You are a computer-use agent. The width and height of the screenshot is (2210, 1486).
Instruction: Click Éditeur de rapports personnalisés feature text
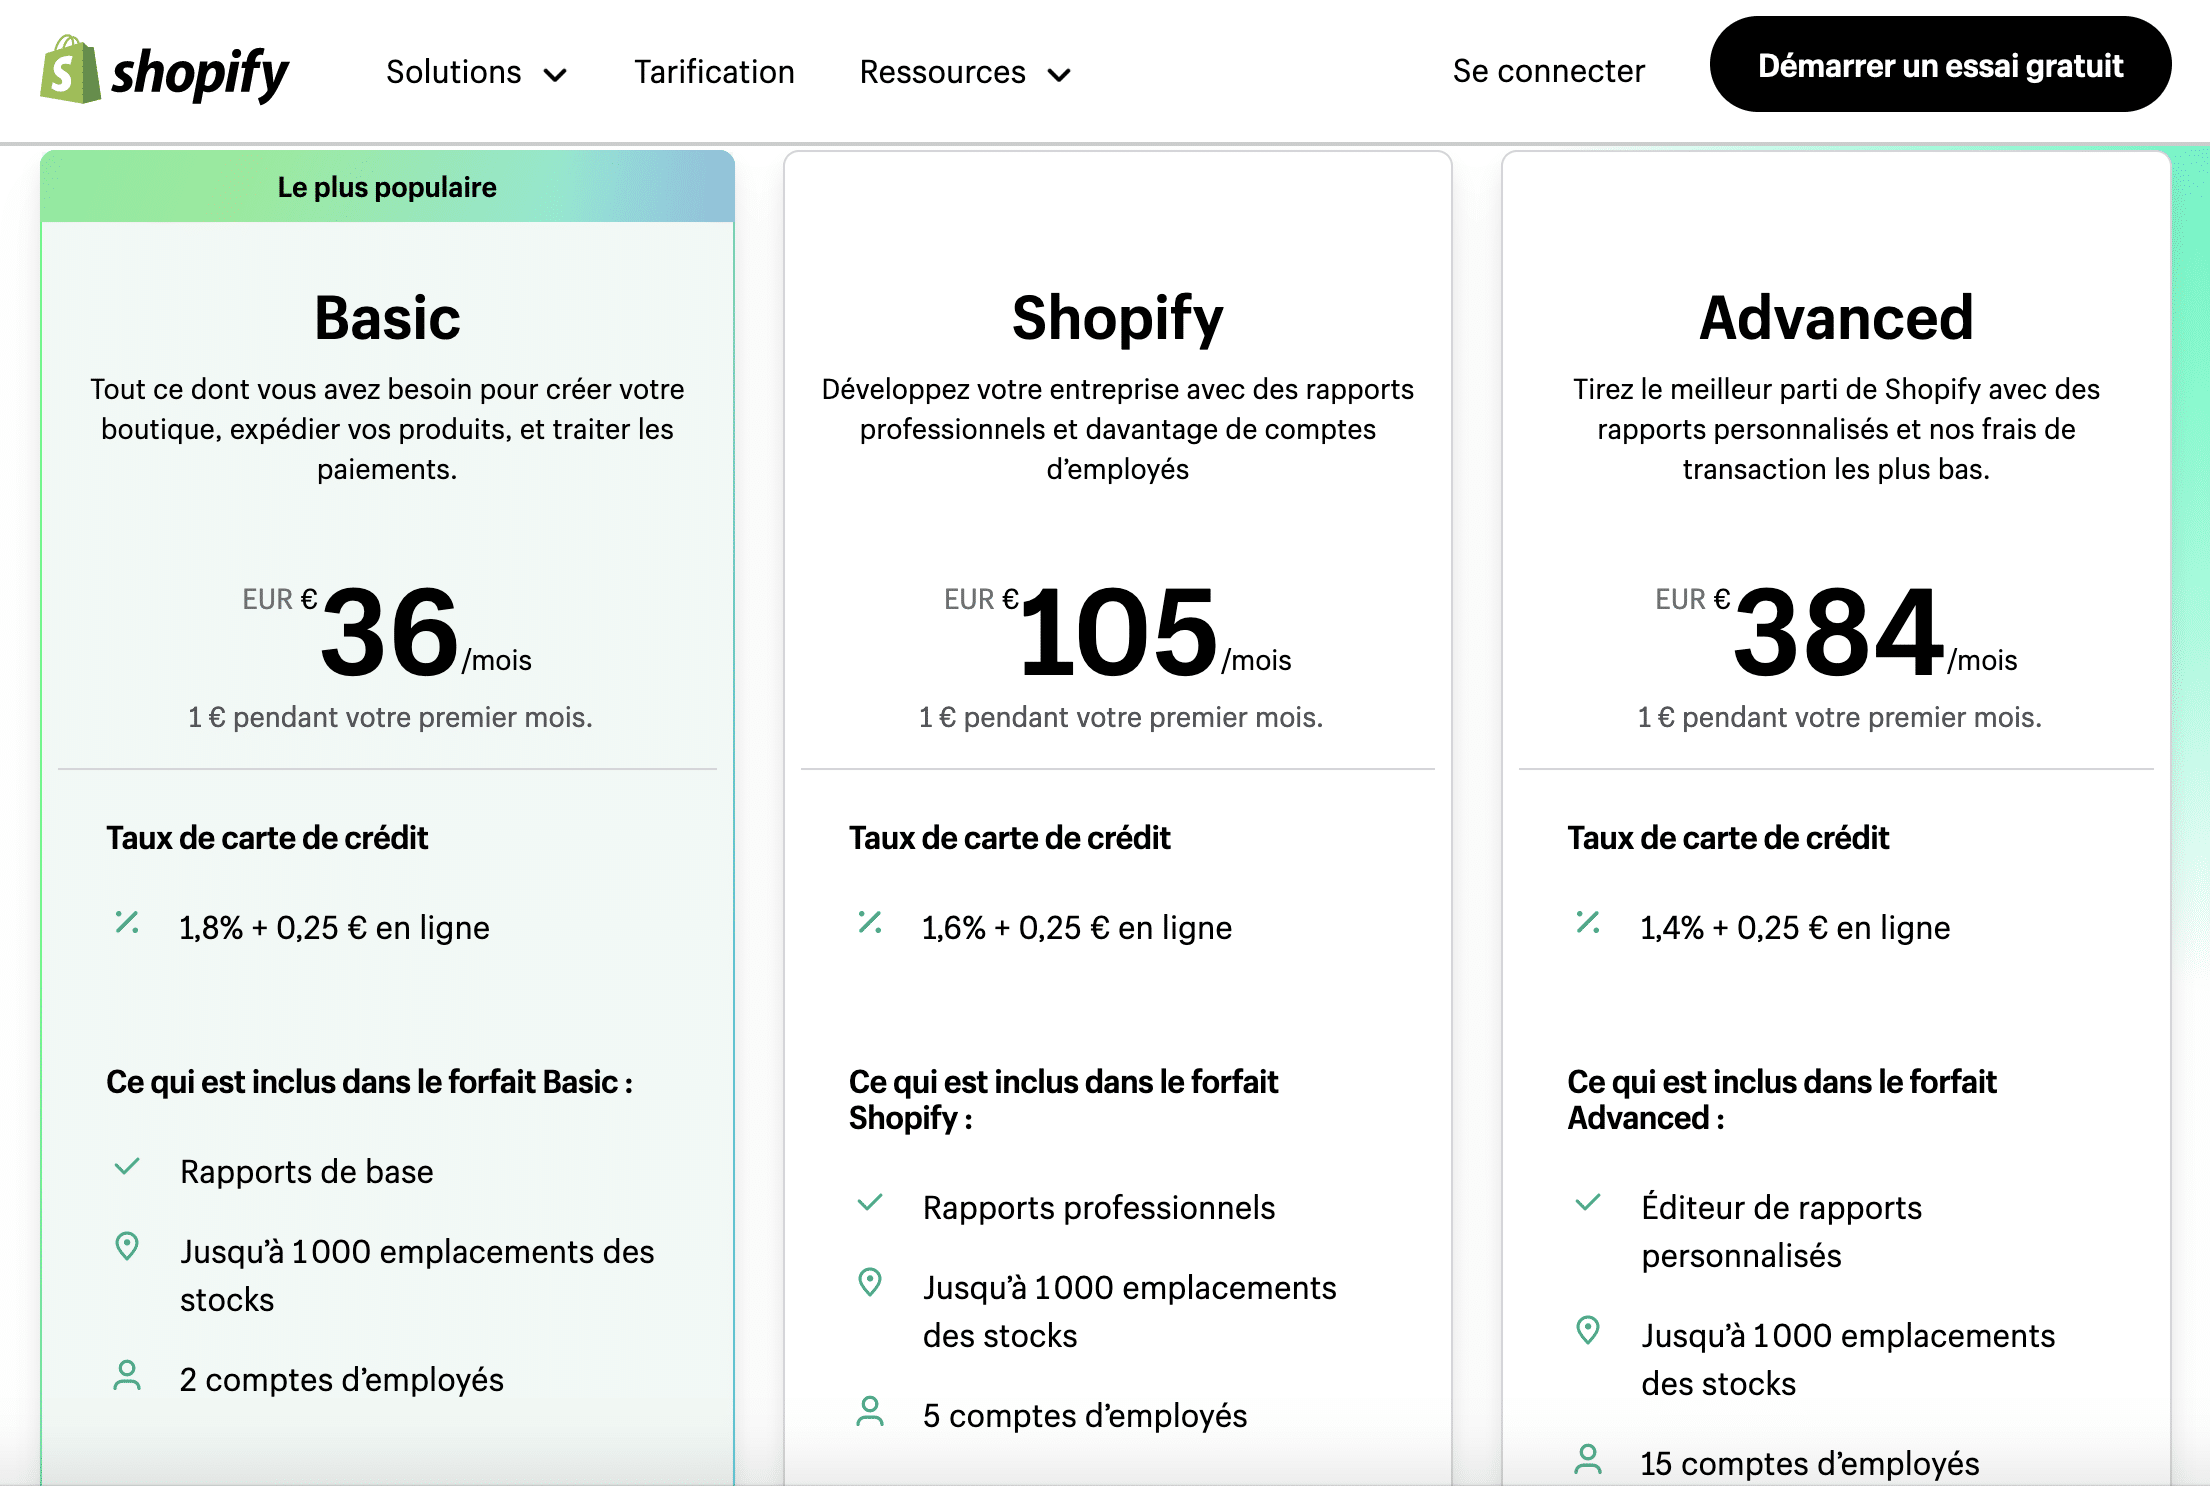tap(1781, 1232)
